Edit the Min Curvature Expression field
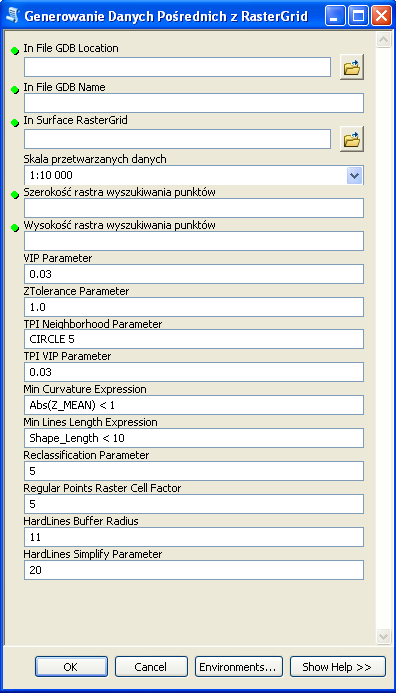Screen dimensions: 396x693 [194, 405]
